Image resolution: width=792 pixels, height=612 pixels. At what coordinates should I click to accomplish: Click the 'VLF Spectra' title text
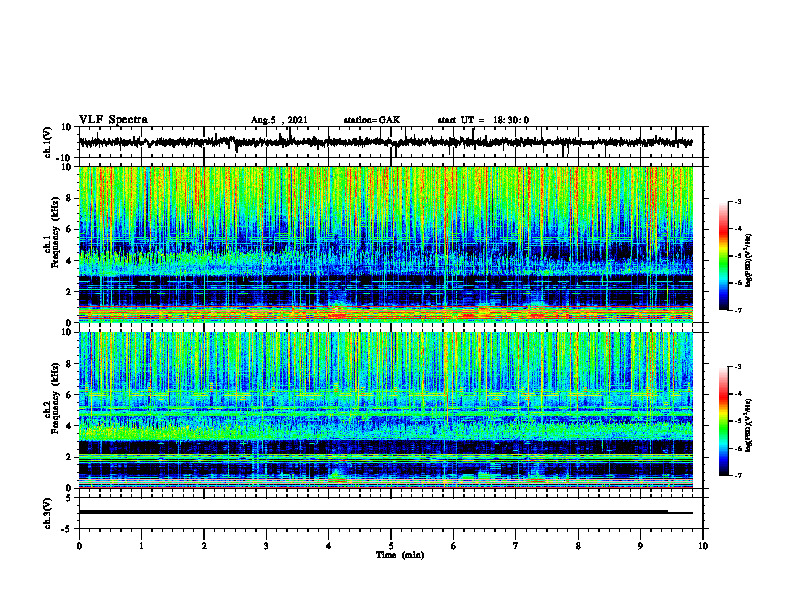(x=113, y=120)
